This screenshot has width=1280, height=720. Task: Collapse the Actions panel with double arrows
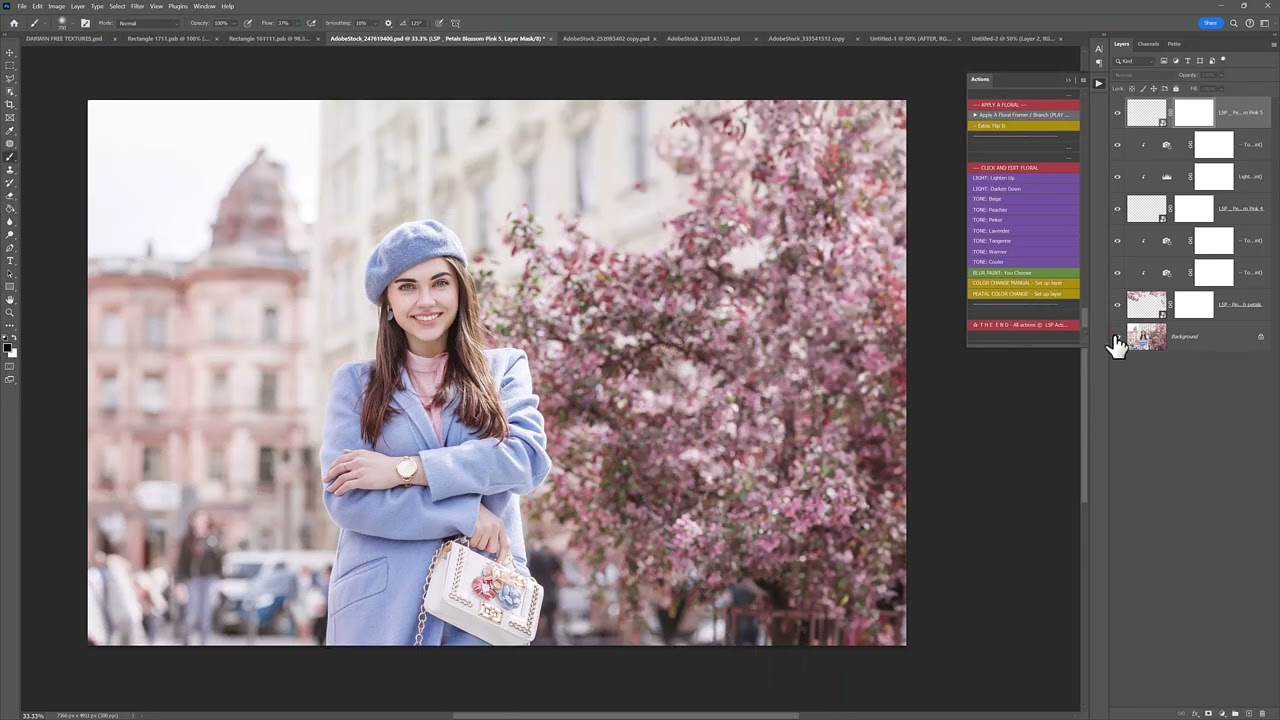1068,80
